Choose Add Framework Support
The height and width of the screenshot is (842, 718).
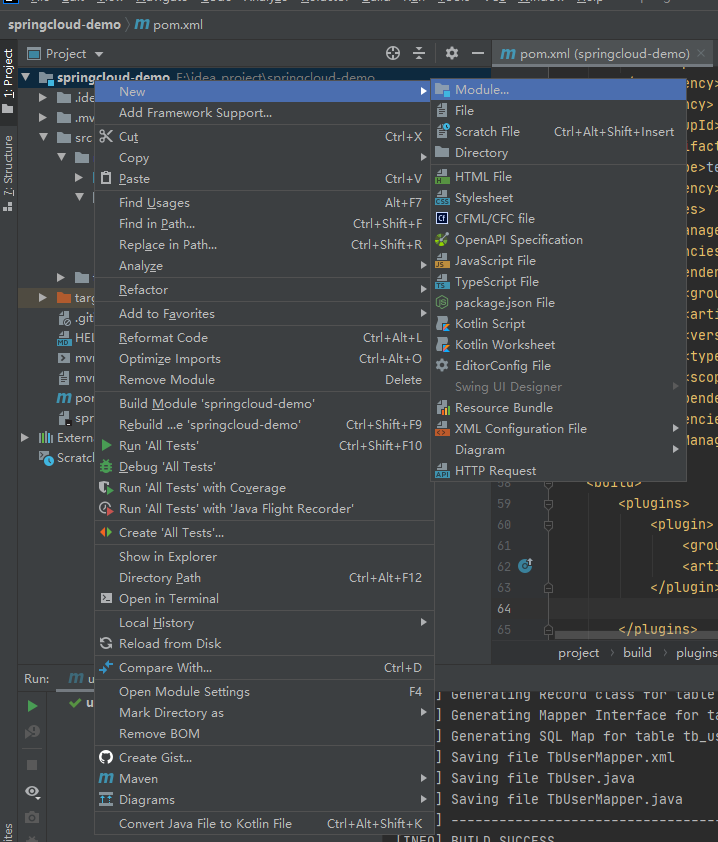tap(264, 113)
